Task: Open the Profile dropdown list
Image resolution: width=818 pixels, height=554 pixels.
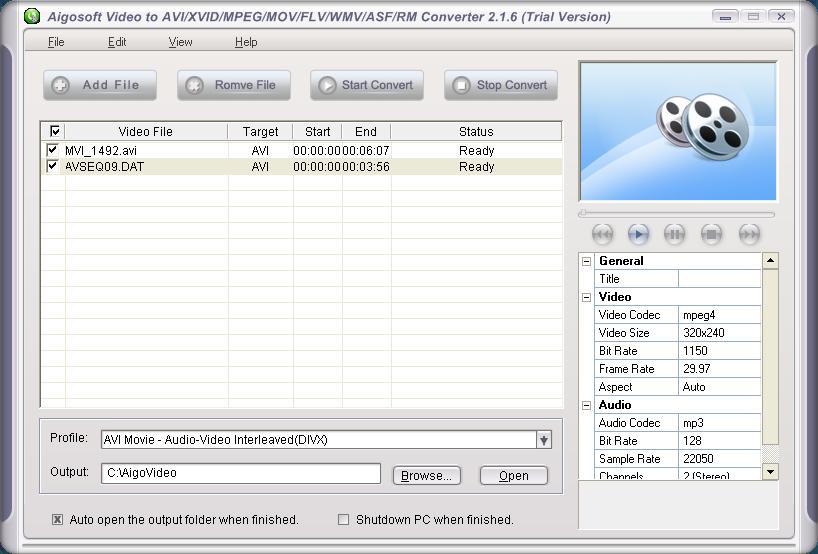Action: coord(543,440)
